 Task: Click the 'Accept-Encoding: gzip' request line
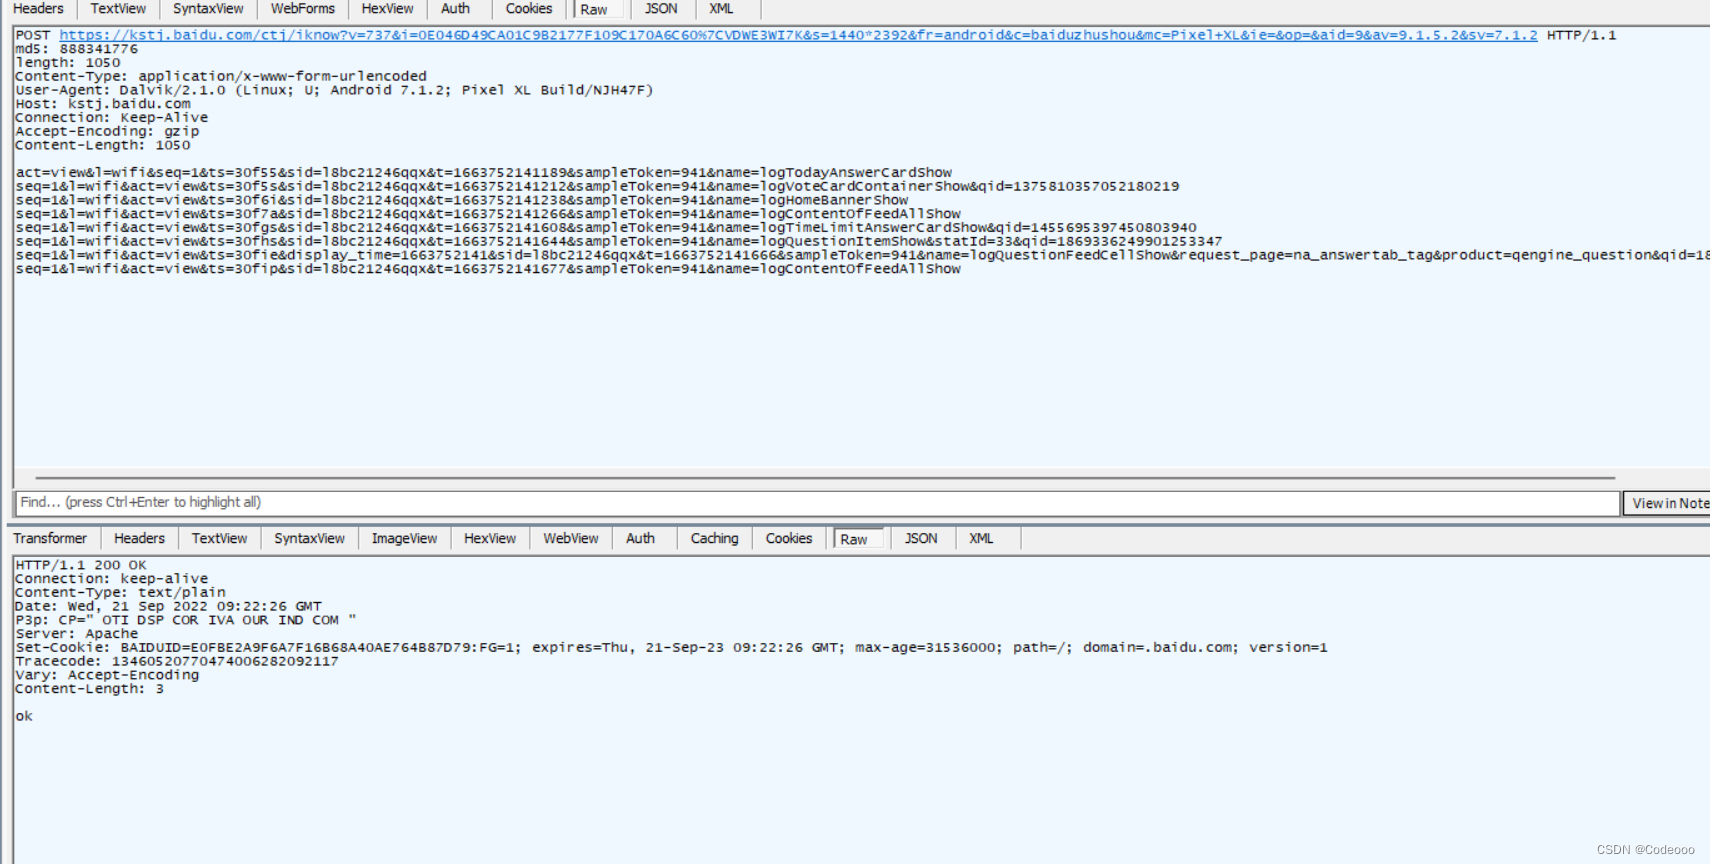(x=107, y=131)
